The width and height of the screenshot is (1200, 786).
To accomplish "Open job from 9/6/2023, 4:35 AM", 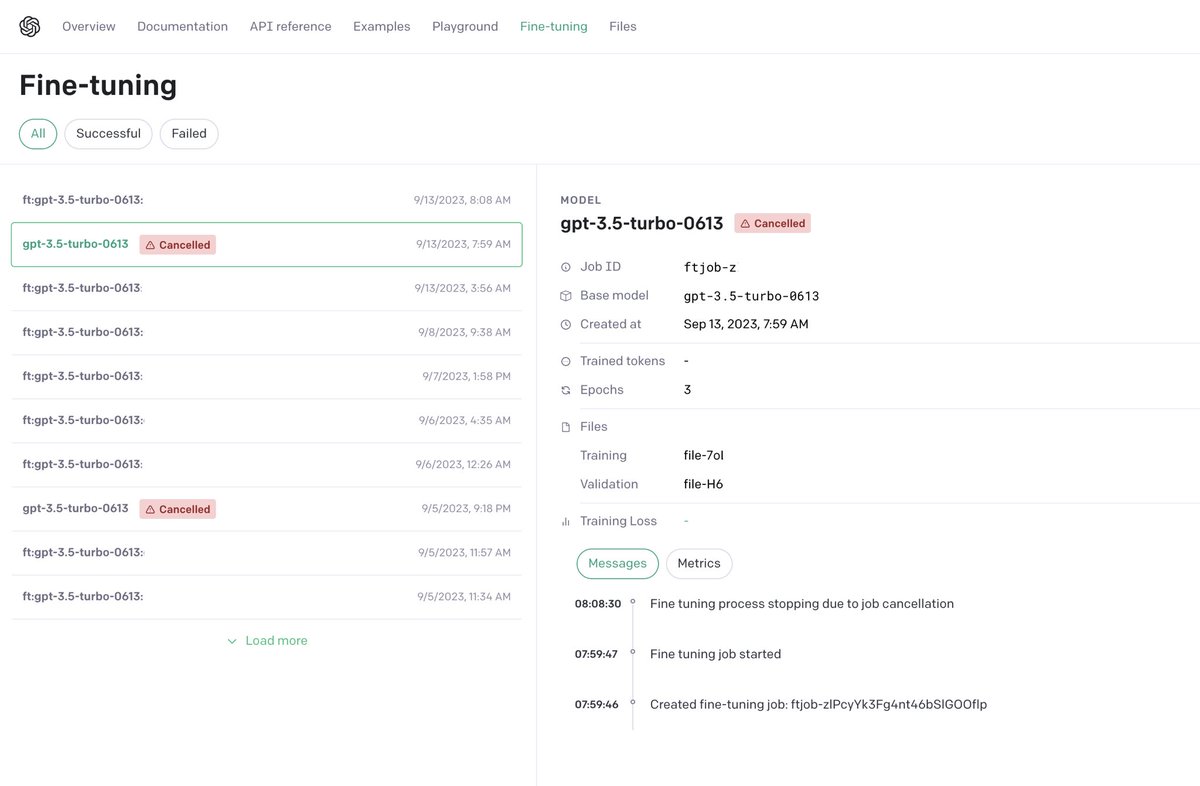I will (x=267, y=420).
